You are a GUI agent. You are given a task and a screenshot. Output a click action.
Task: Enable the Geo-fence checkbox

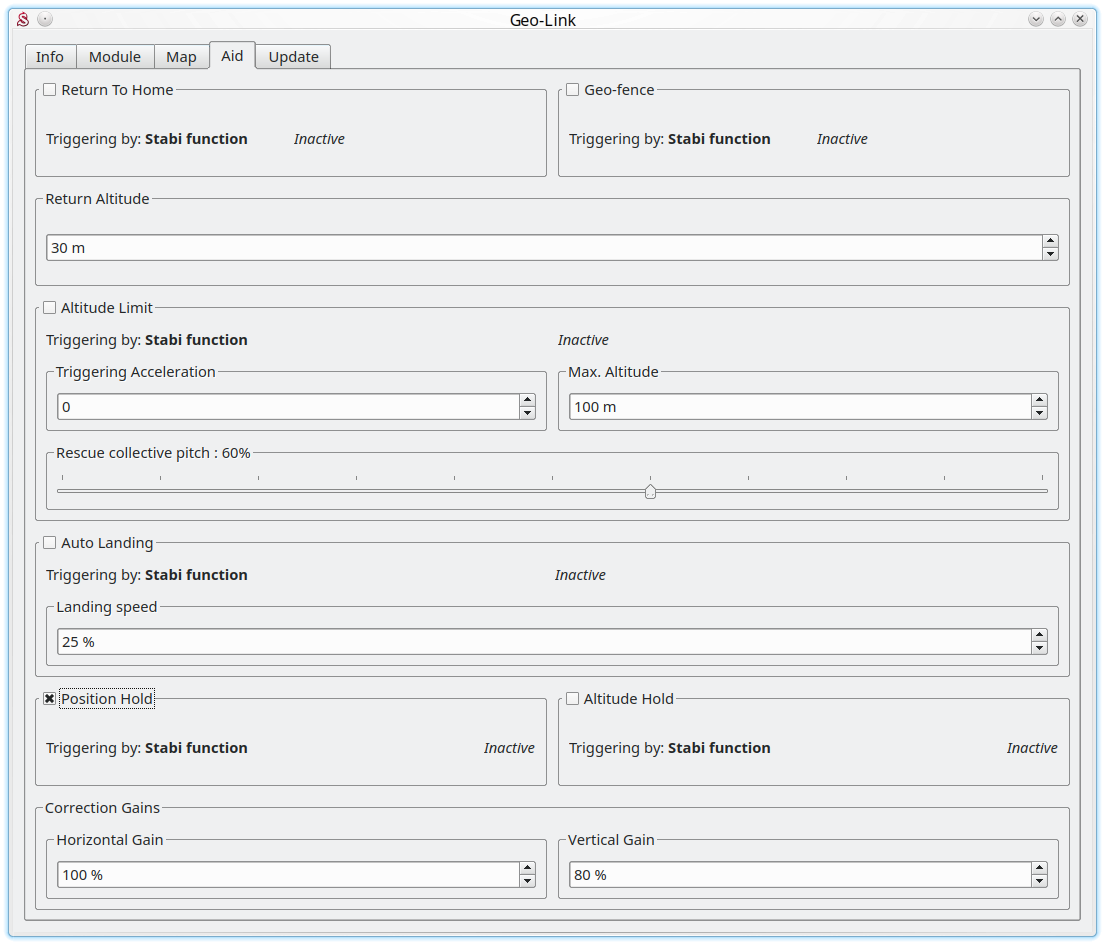point(573,90)
